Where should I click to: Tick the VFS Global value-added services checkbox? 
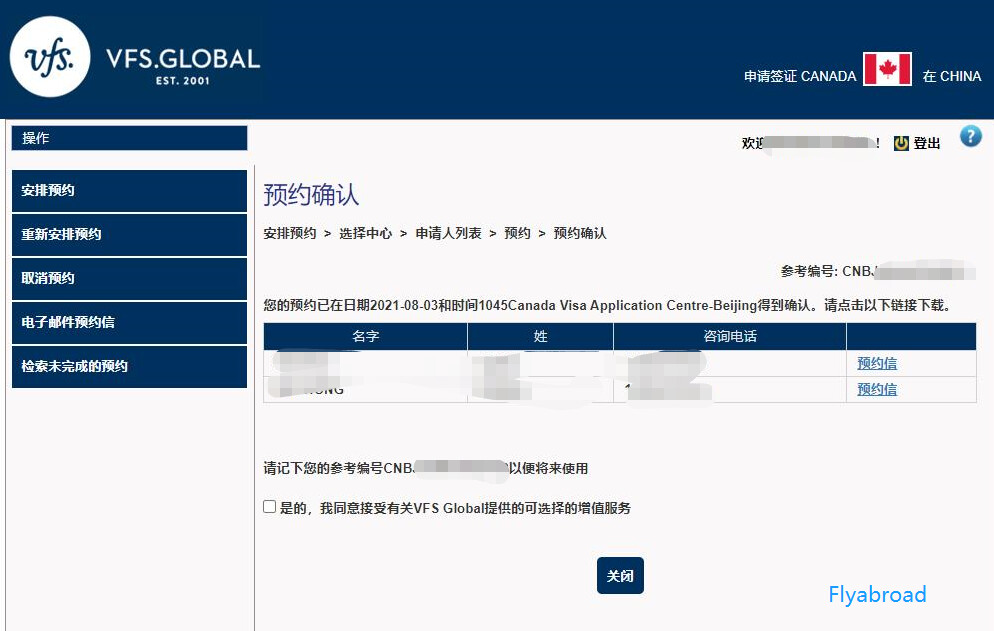point(270,507)
